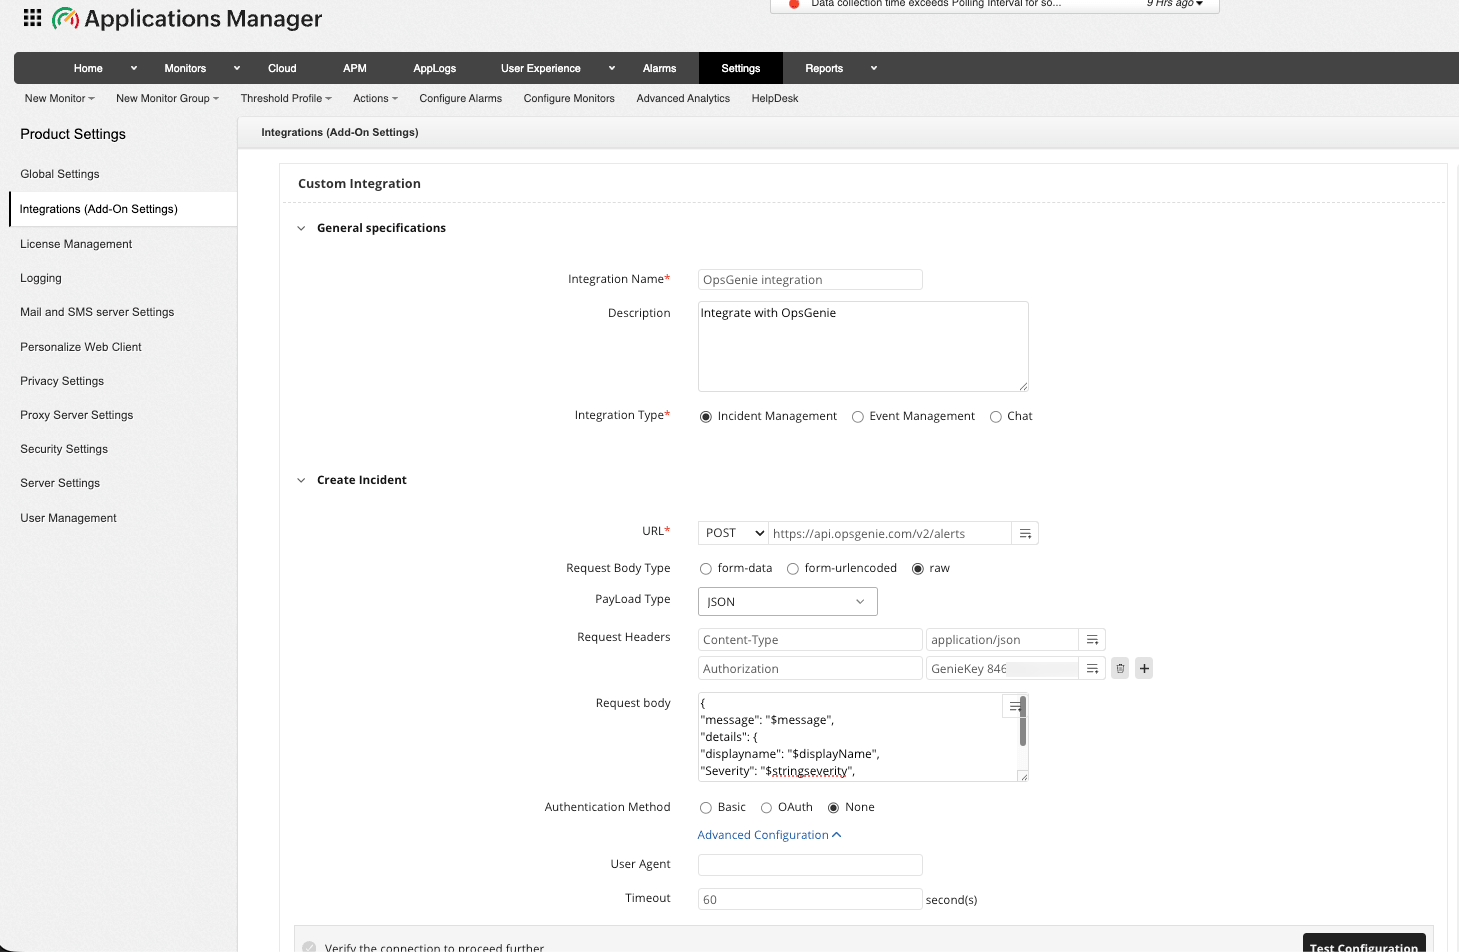Open License Management in sidebar
Screen dimensions: 1459x952
click(x=76, y=244)
